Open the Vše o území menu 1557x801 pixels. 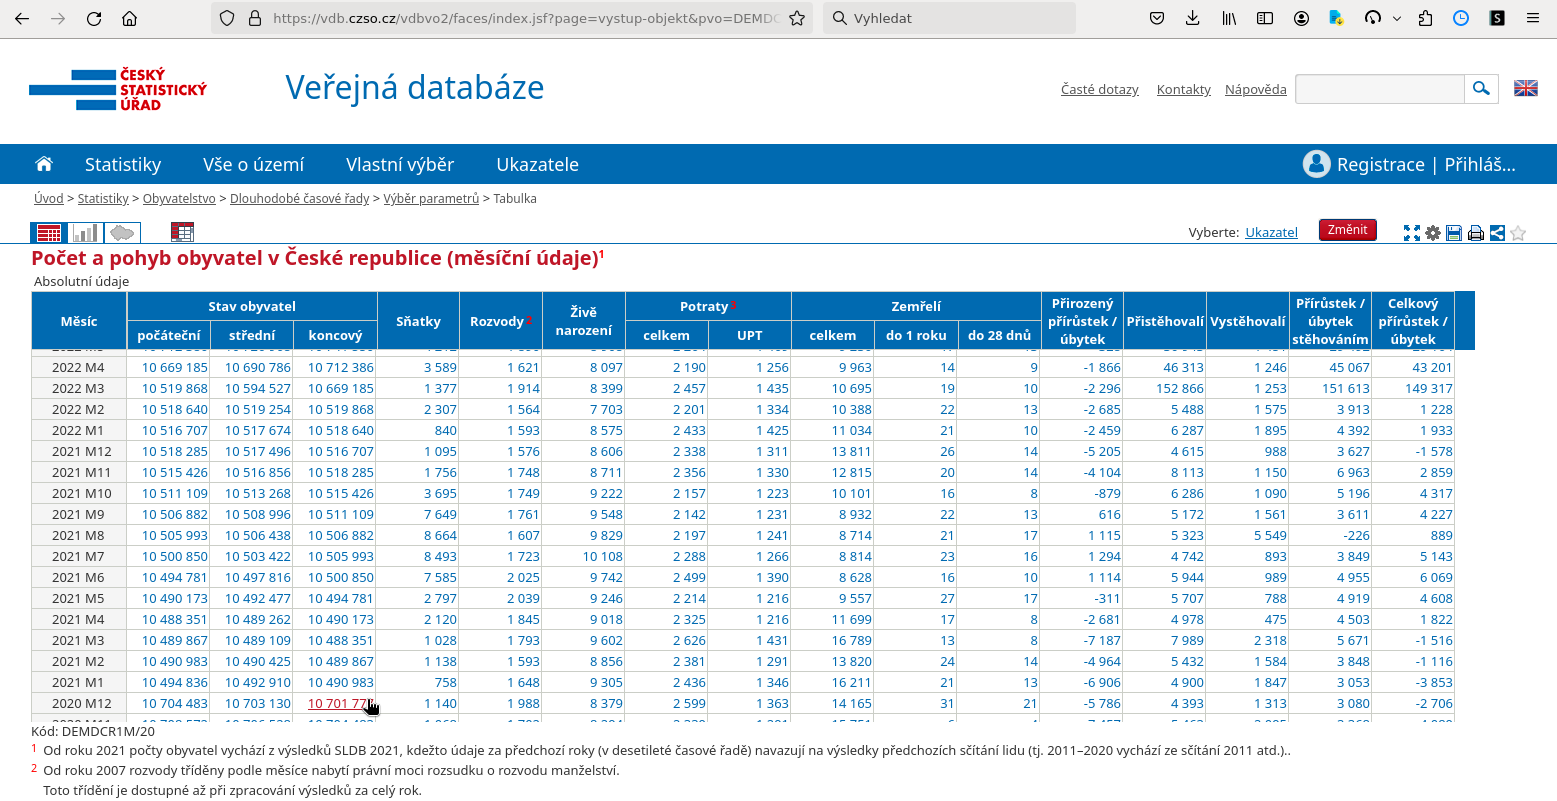(x=254, y=164)
